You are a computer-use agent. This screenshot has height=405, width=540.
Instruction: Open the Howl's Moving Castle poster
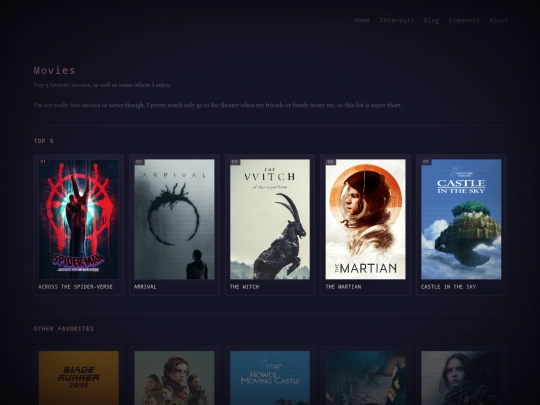[x=270, y=378]
